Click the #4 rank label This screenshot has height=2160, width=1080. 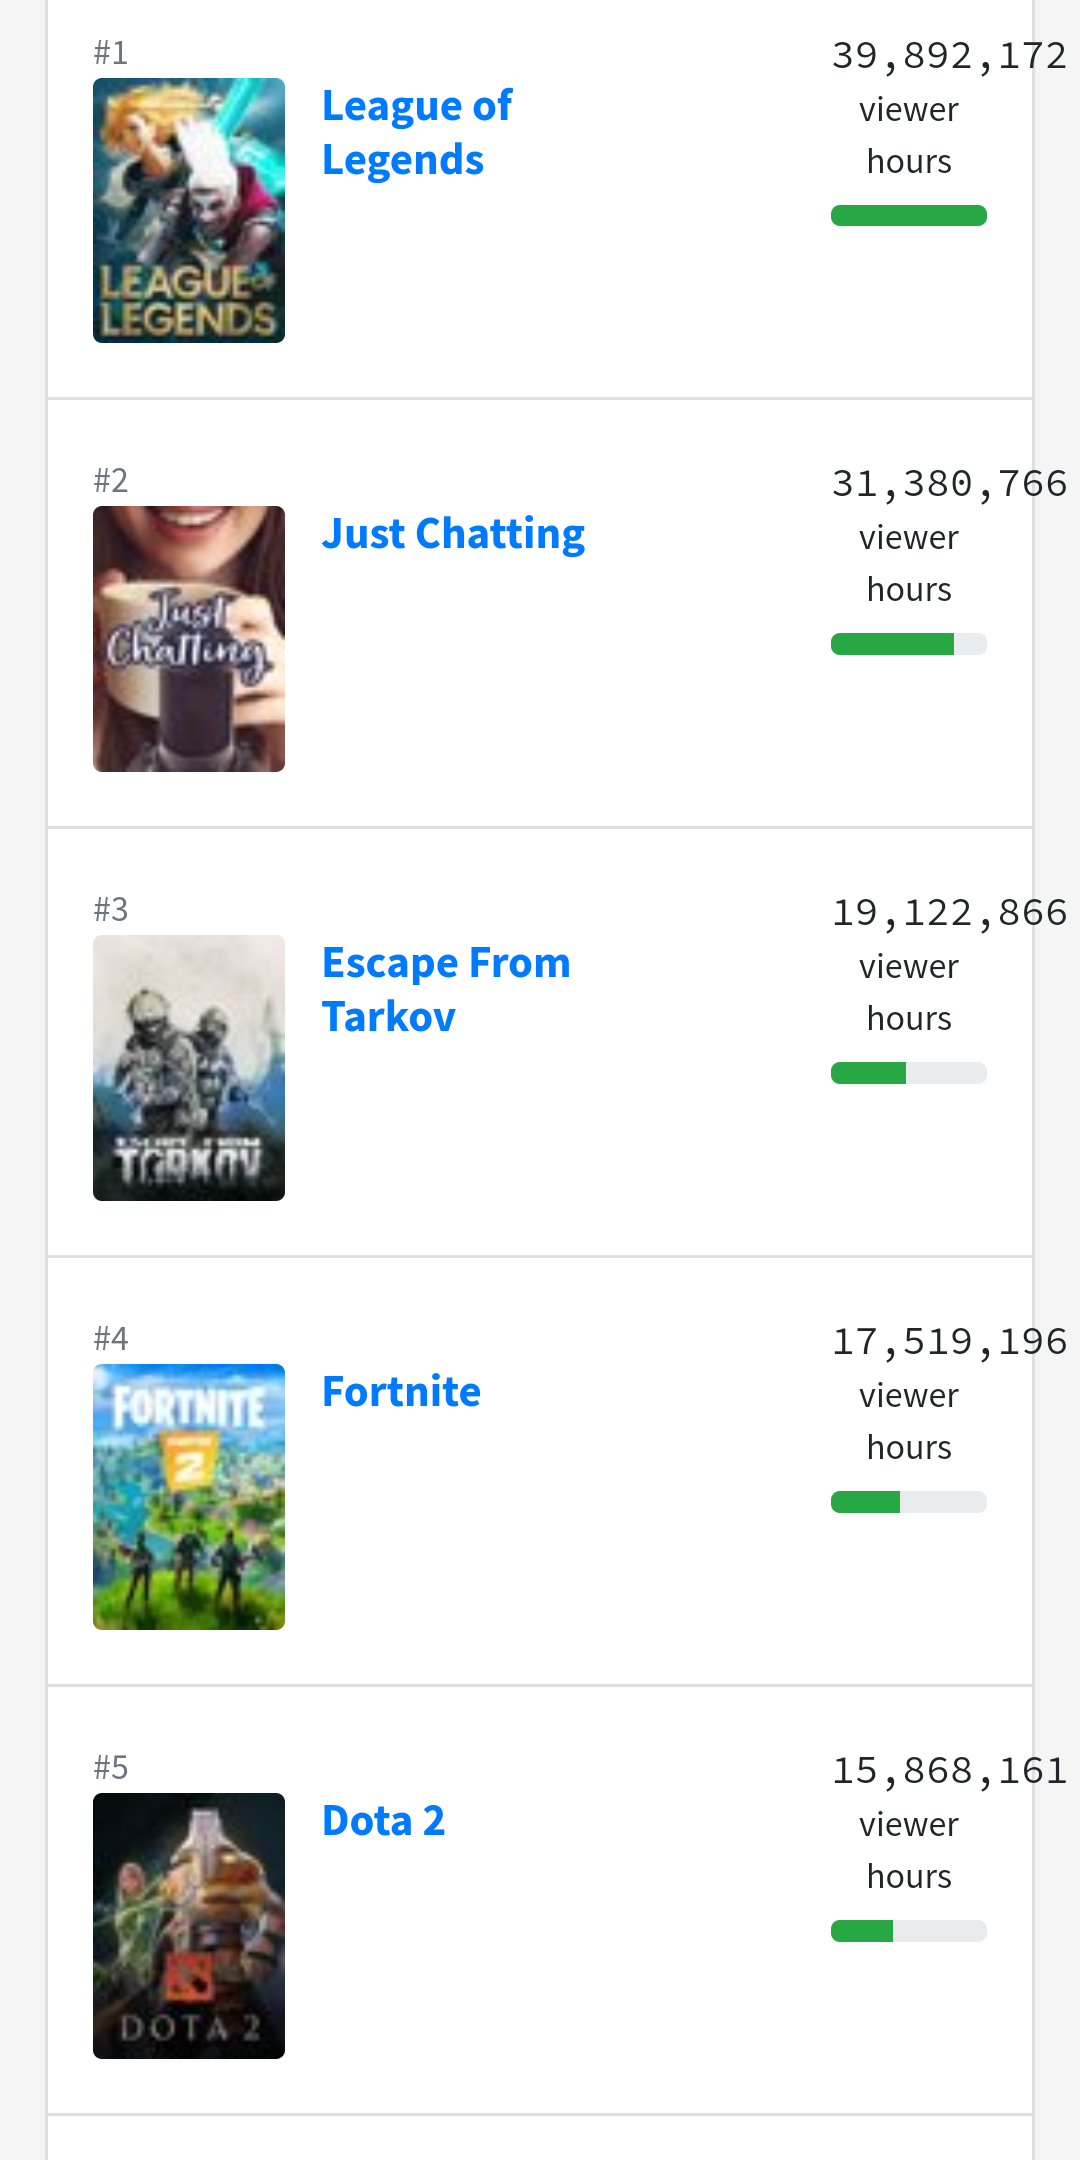[111, 1338]
